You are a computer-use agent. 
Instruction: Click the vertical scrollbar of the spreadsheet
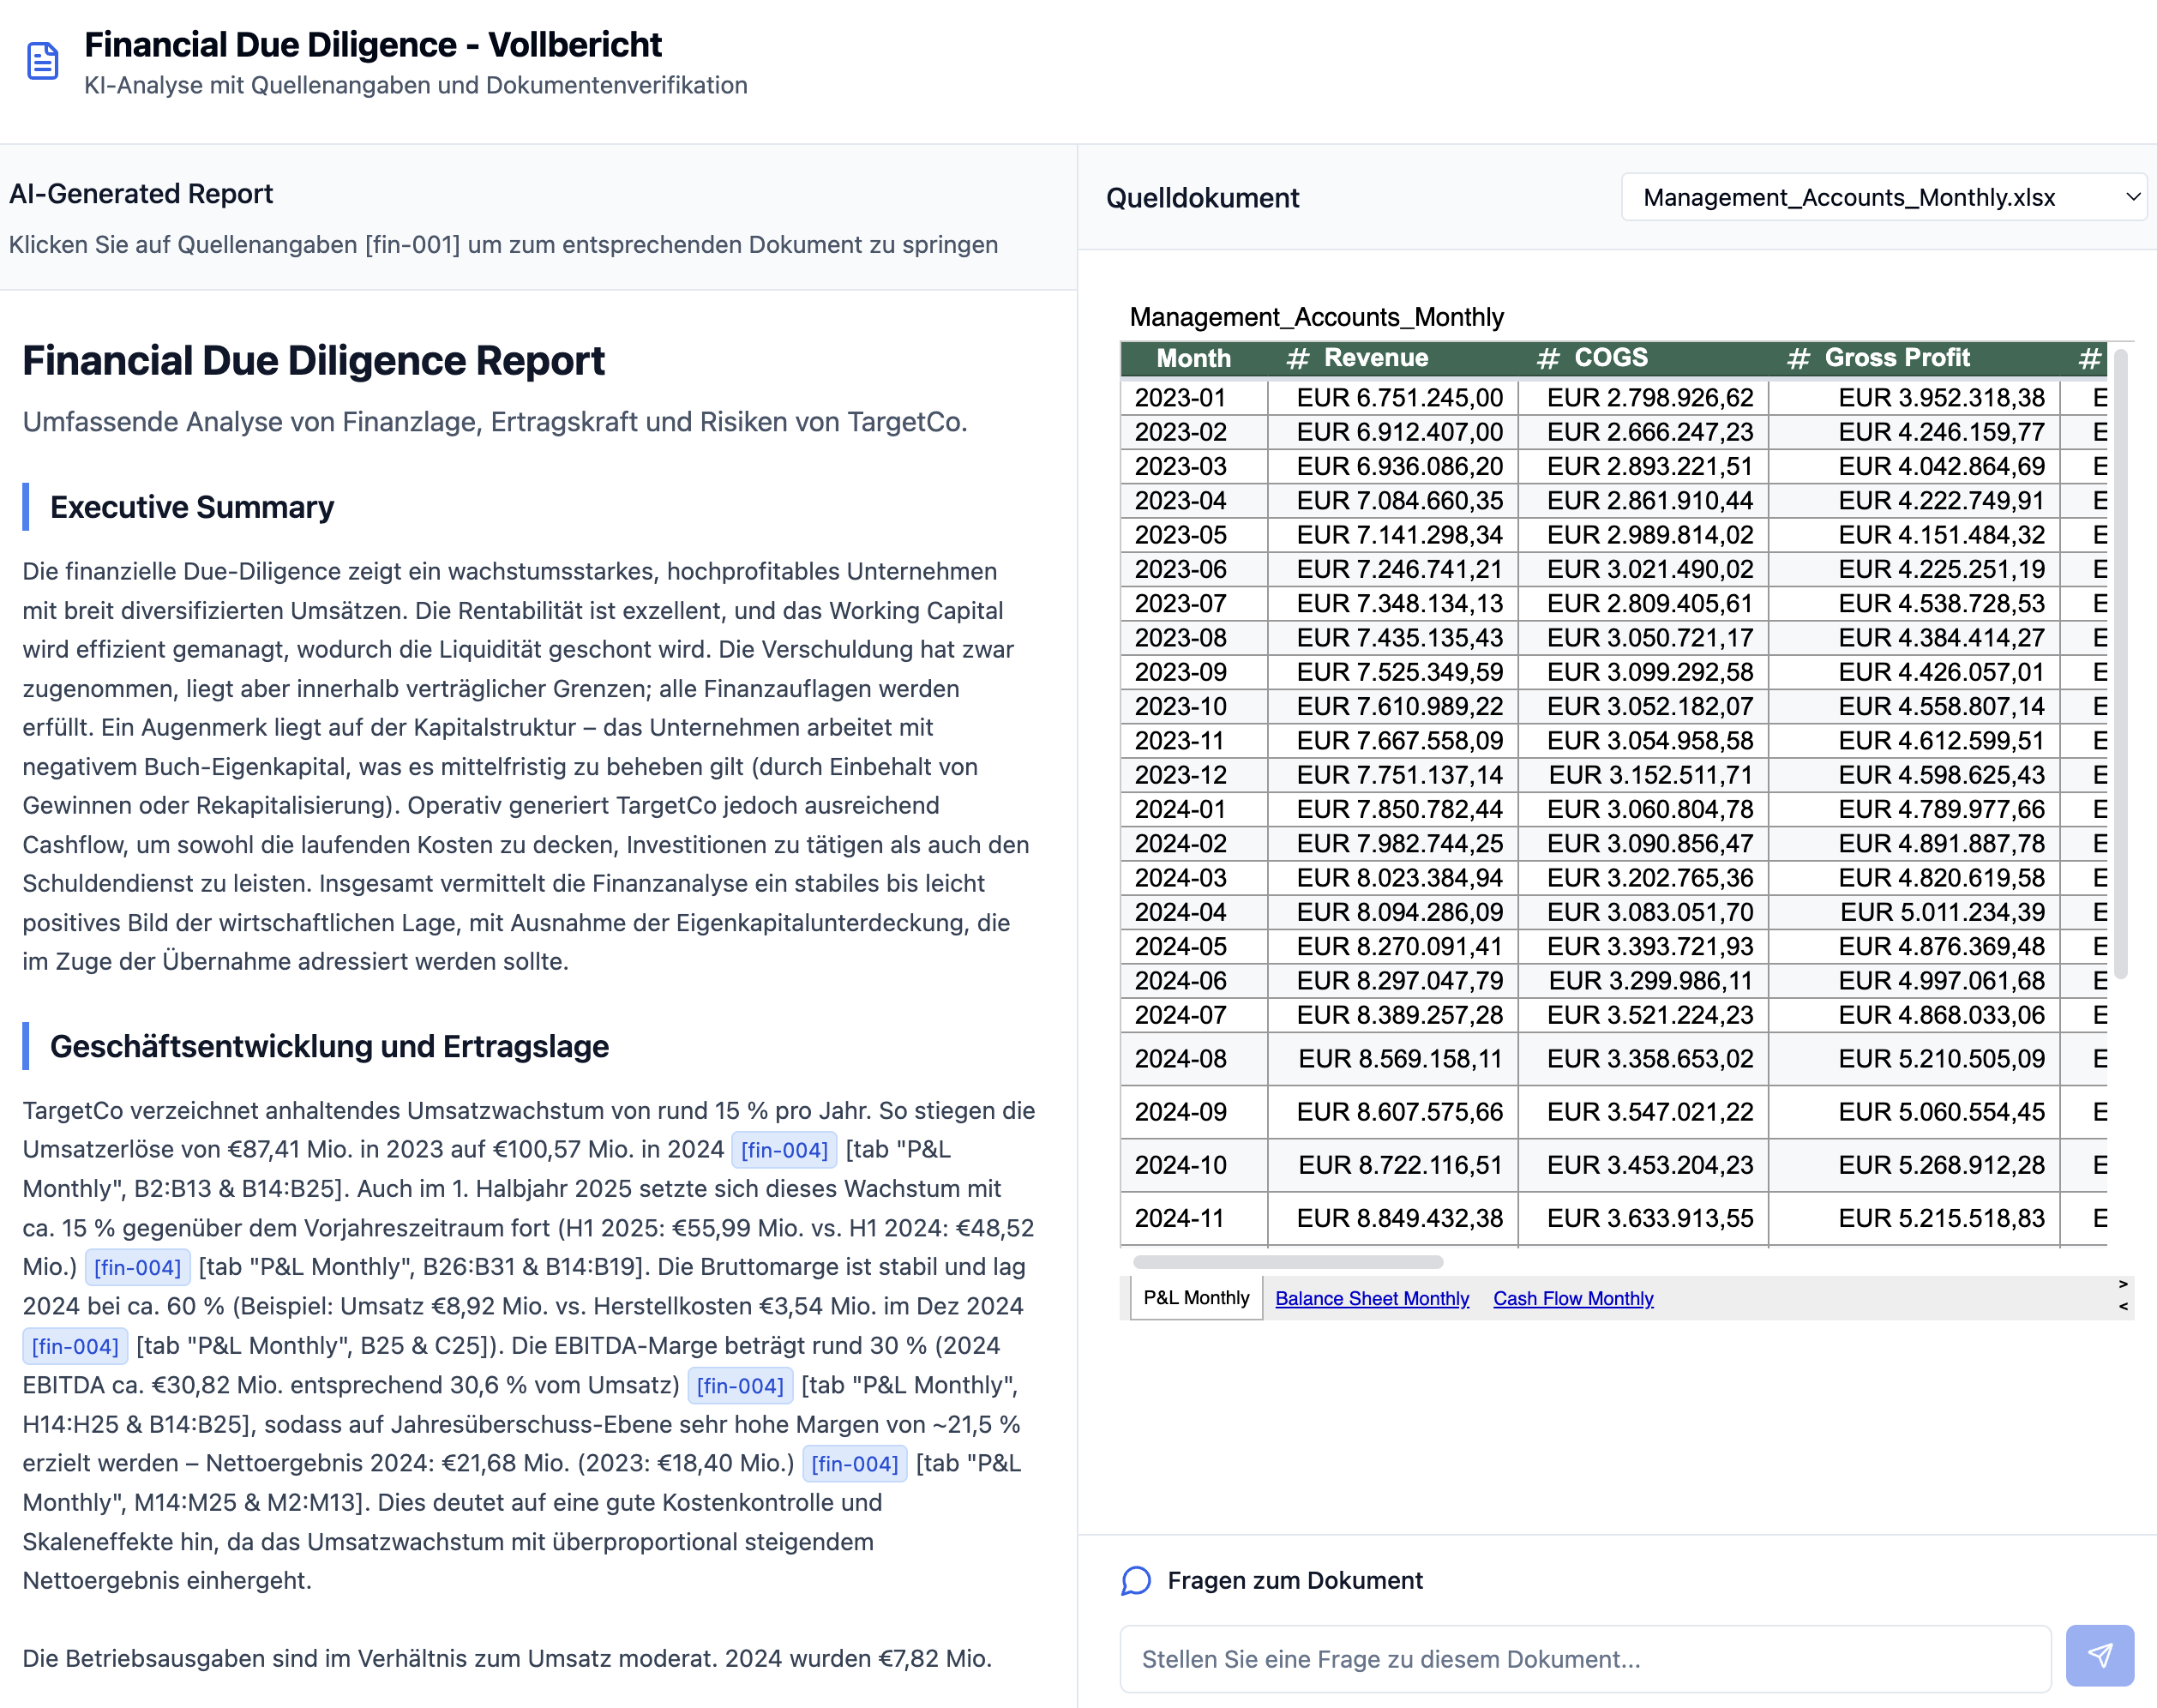(x=2119, y=660)
